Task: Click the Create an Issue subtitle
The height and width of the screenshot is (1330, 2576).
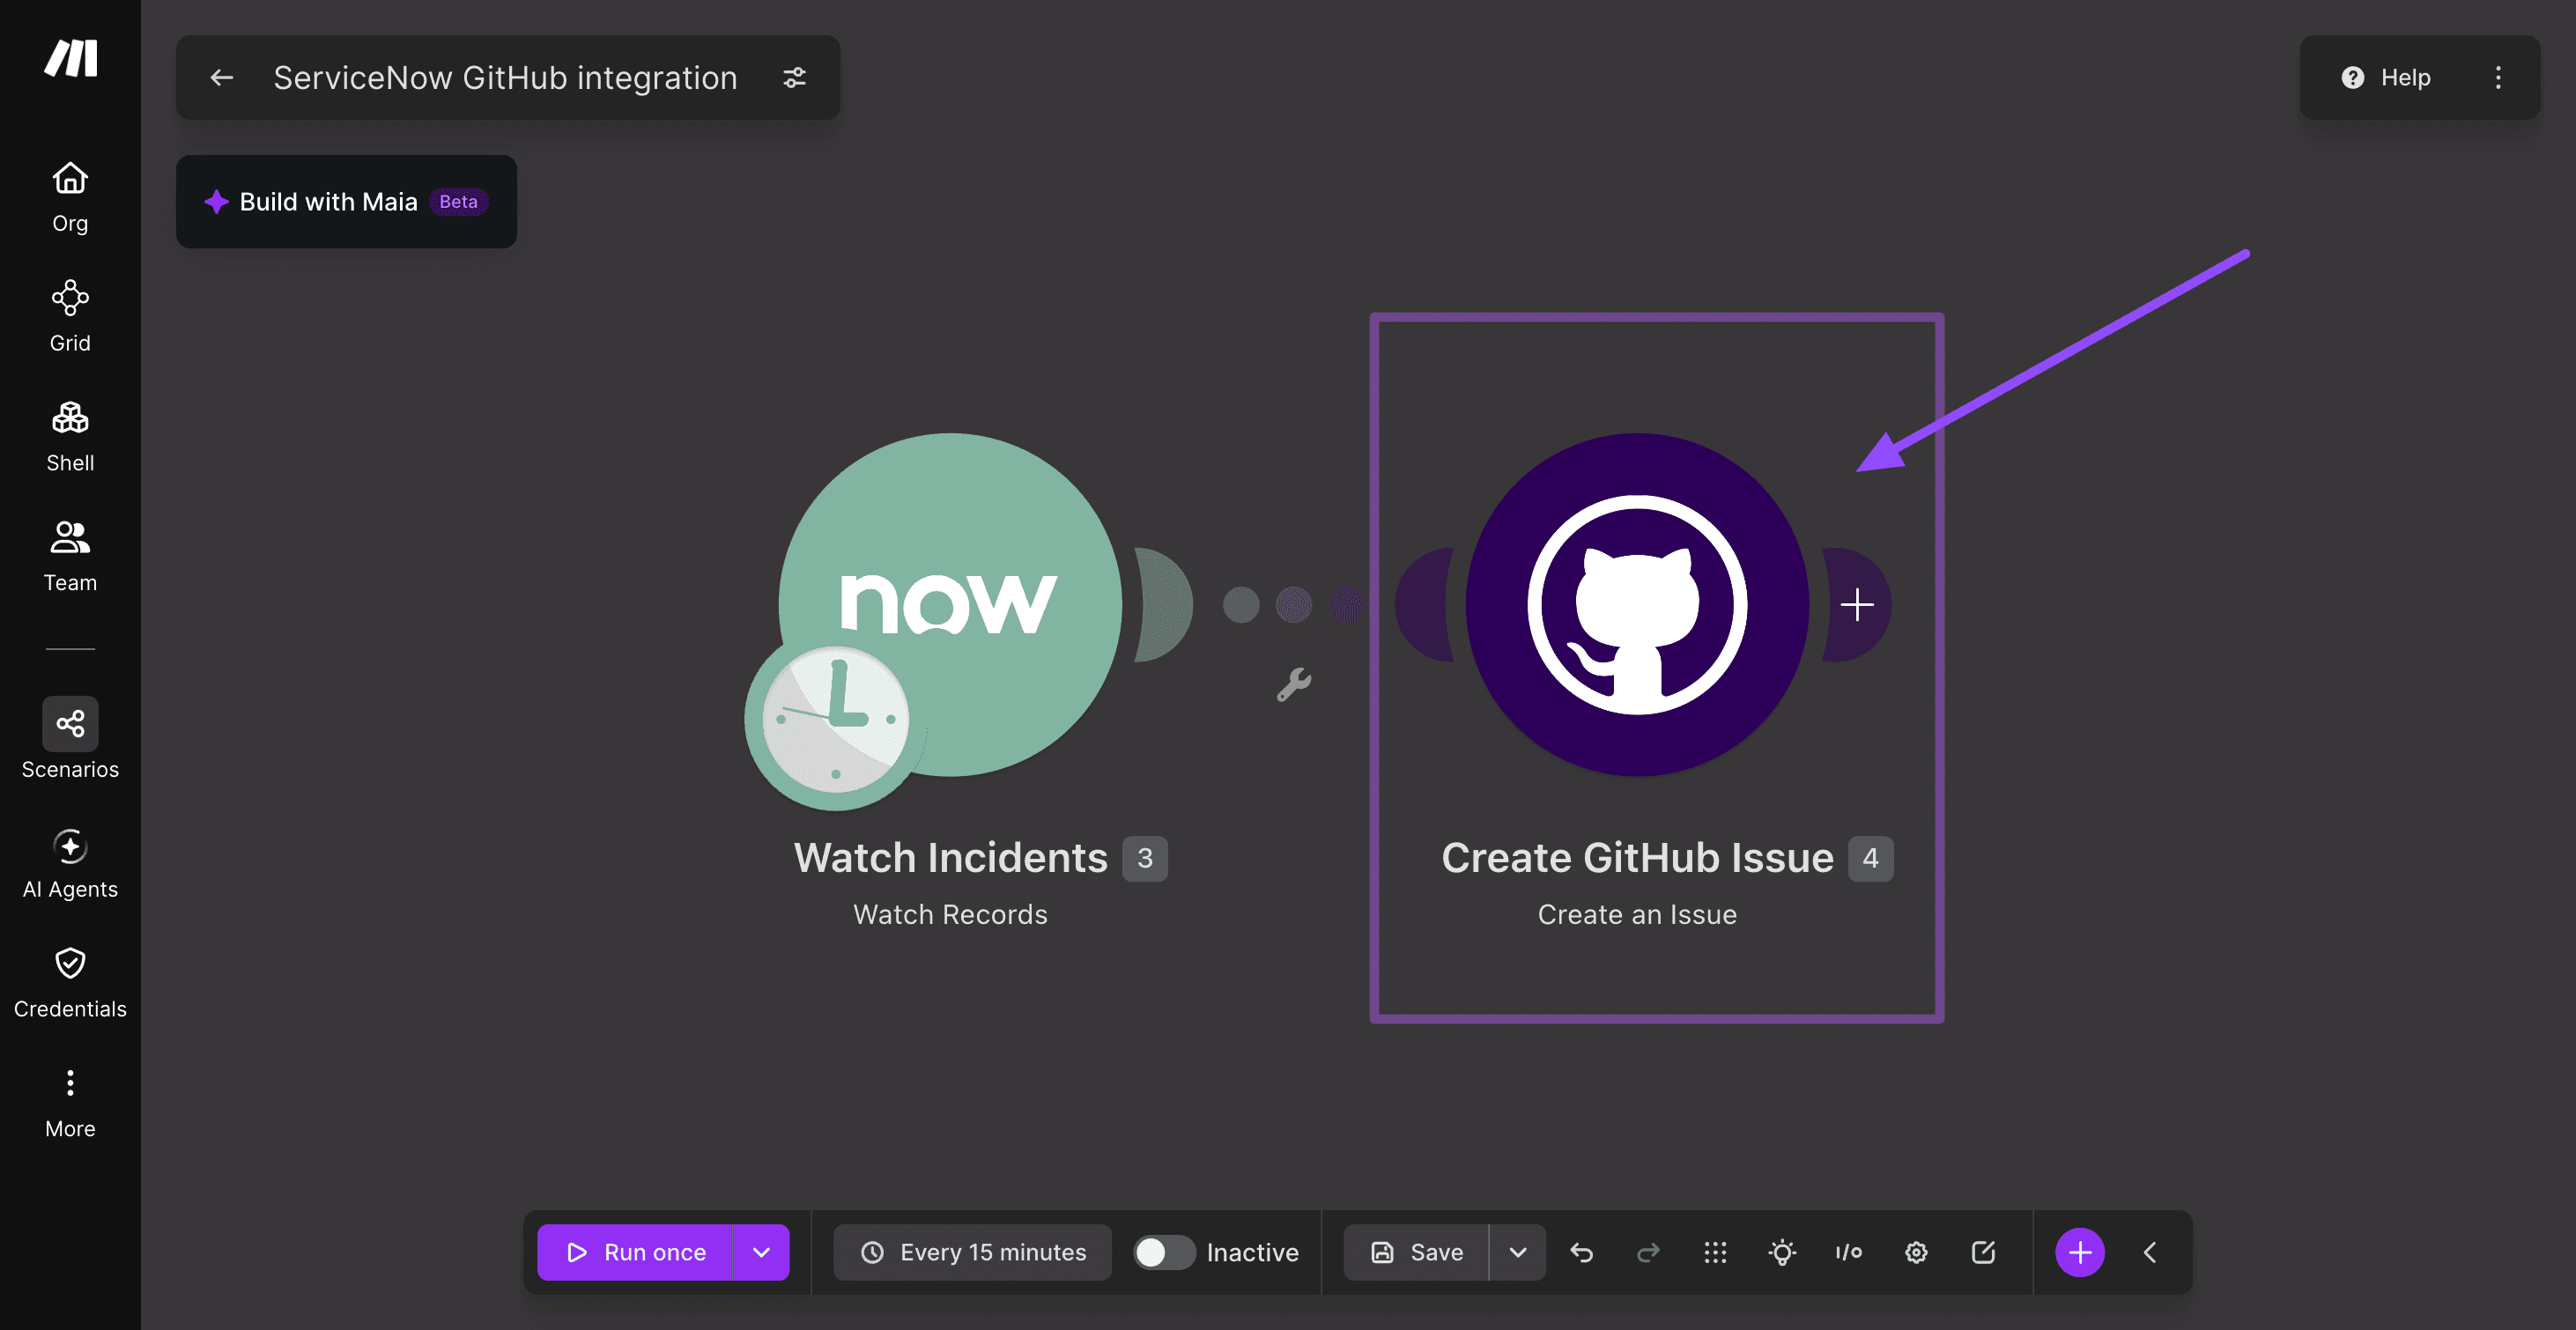Action: pos(1637,914)
